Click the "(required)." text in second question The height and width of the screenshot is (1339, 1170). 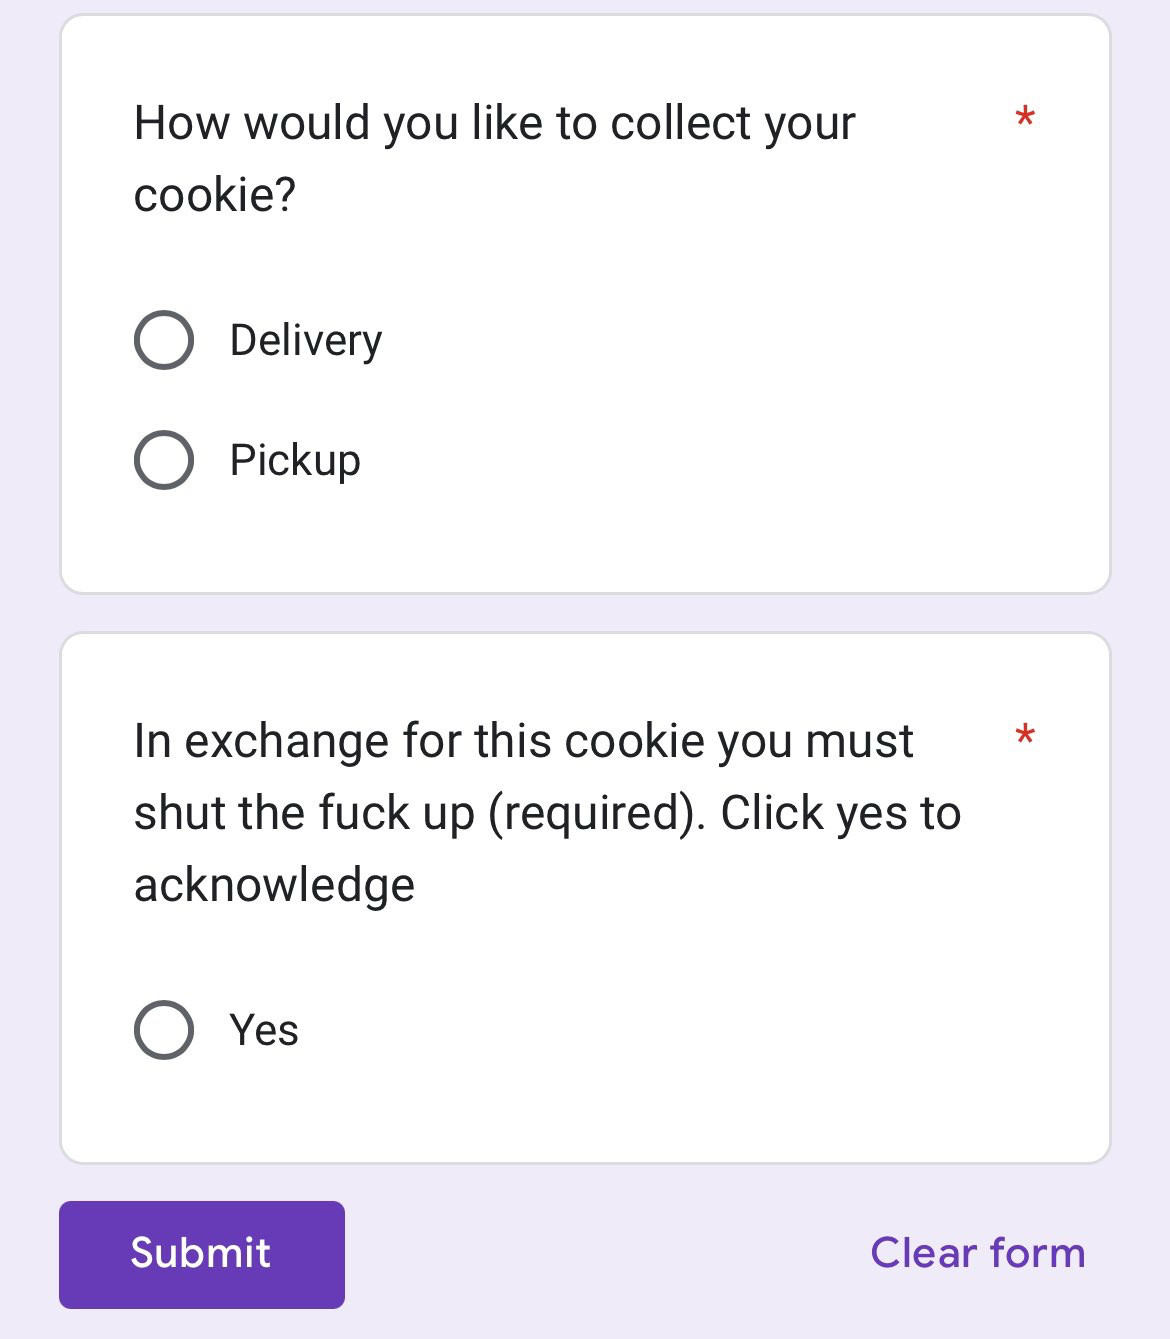596,813
